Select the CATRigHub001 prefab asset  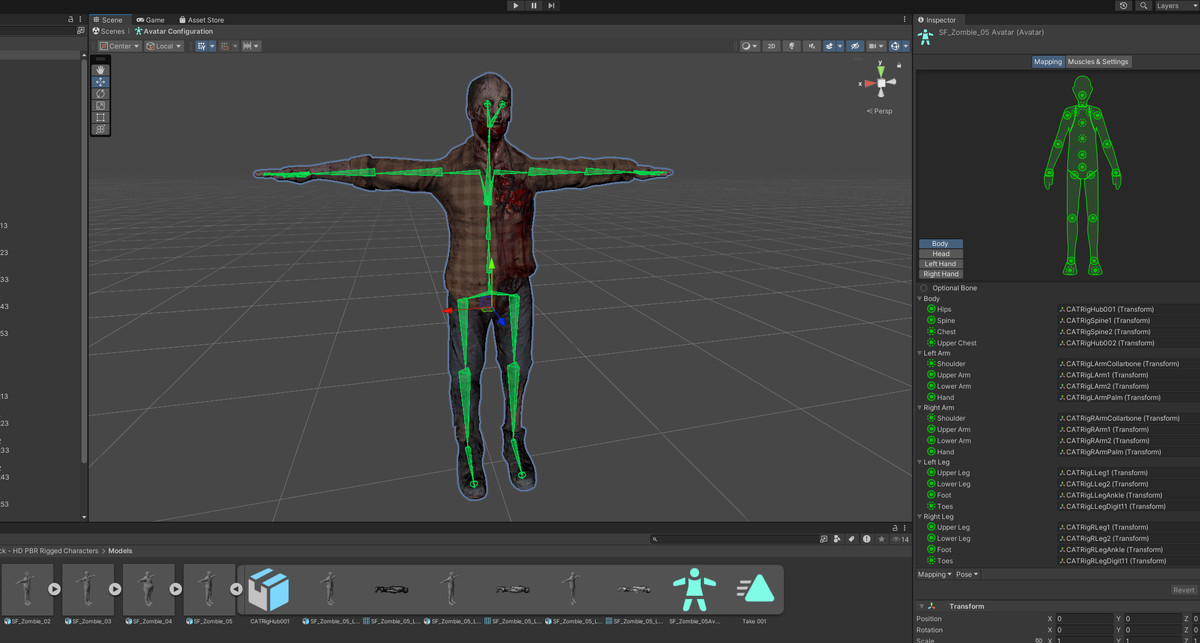tap(268, 597)
